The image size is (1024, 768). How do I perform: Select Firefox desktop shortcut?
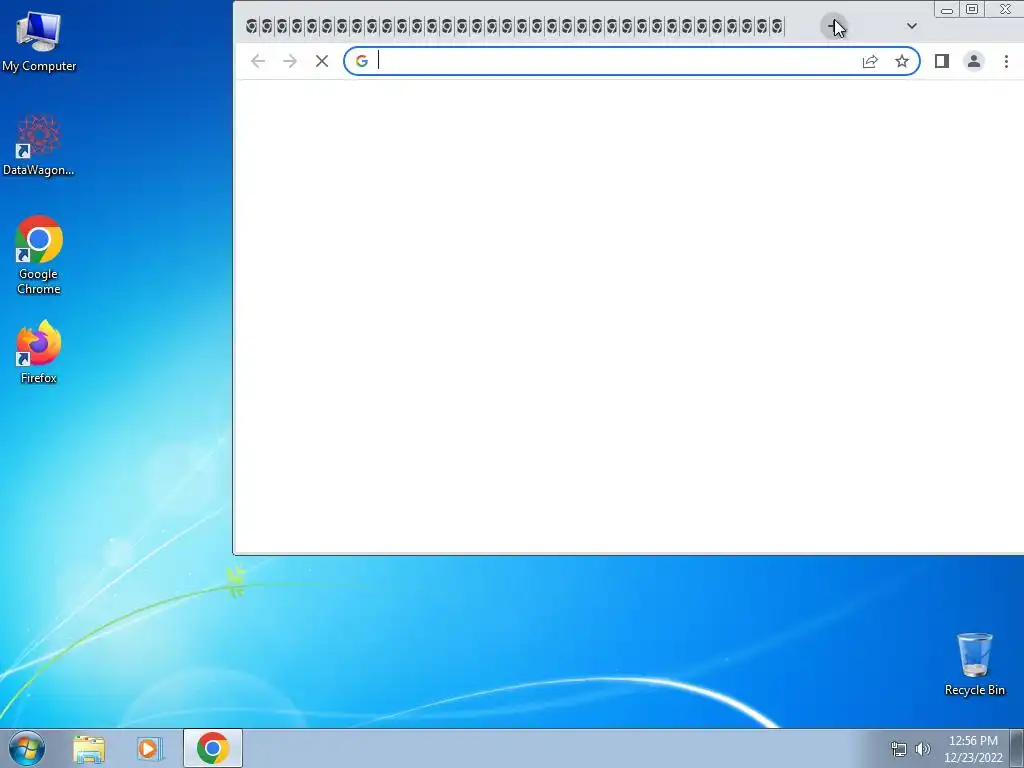pyautogui.click(x=39, y=352)
